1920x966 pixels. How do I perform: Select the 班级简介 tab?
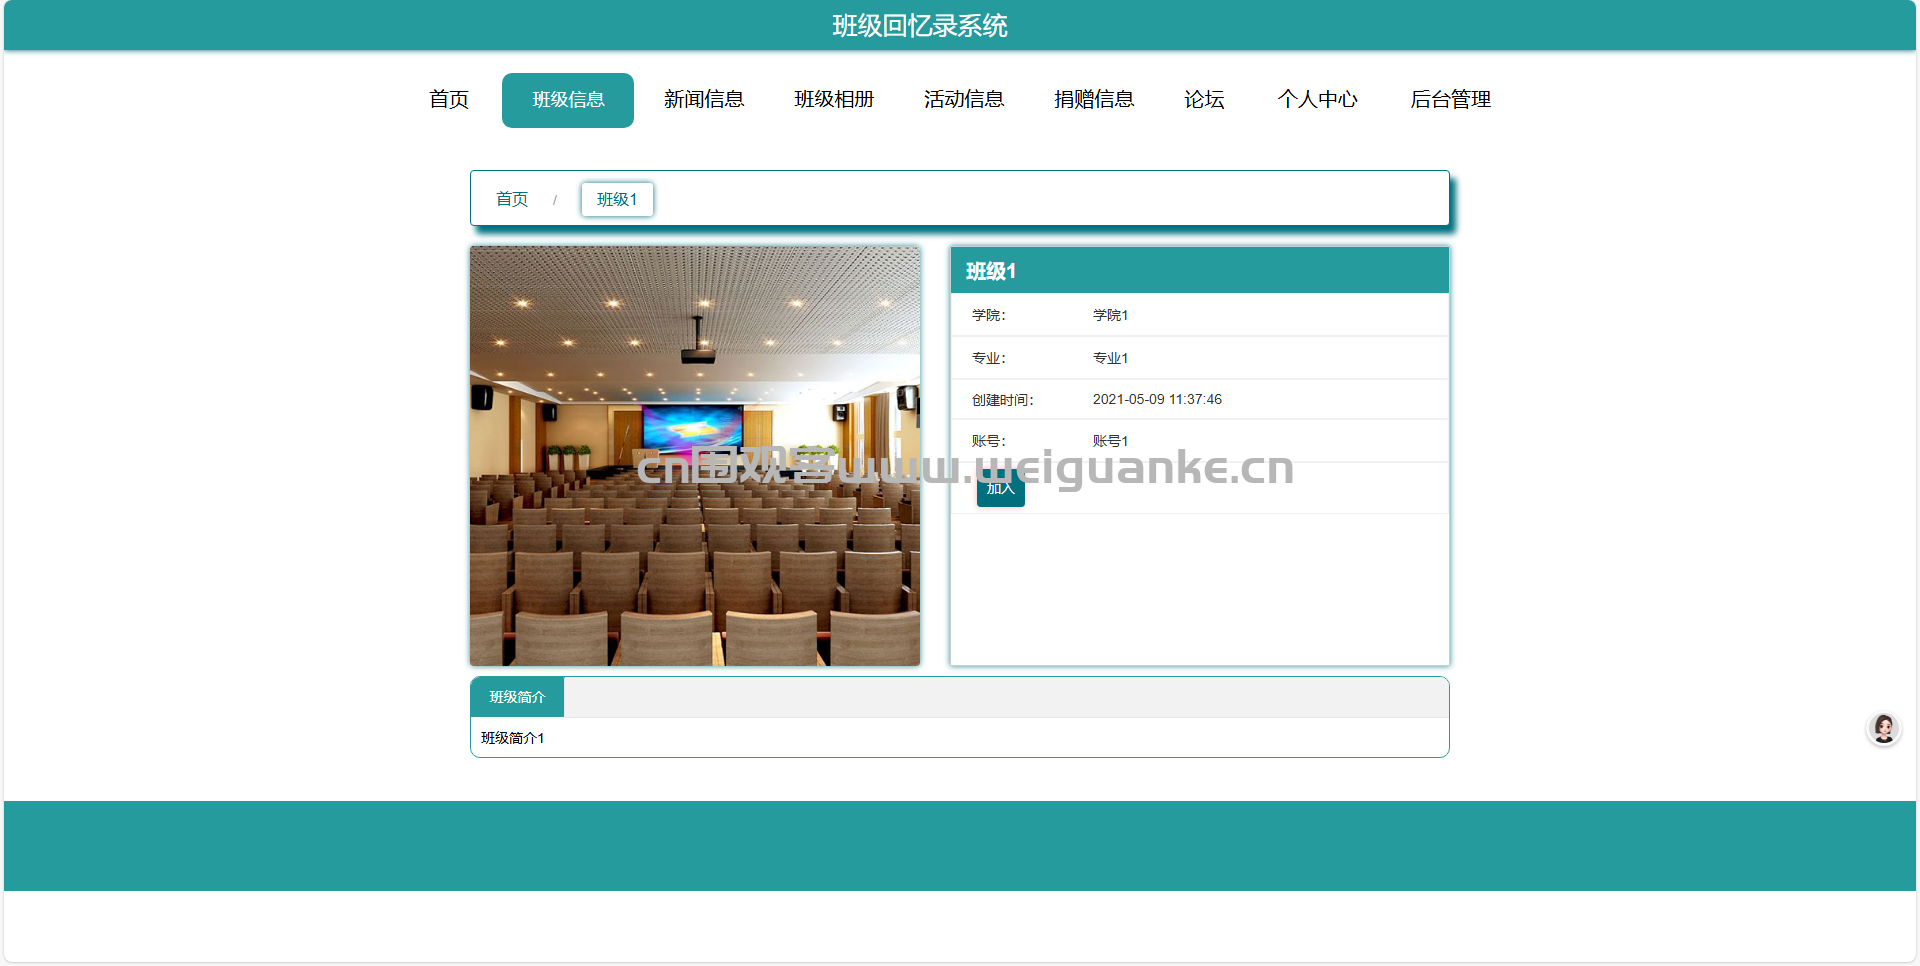click(x=517, y=697)
